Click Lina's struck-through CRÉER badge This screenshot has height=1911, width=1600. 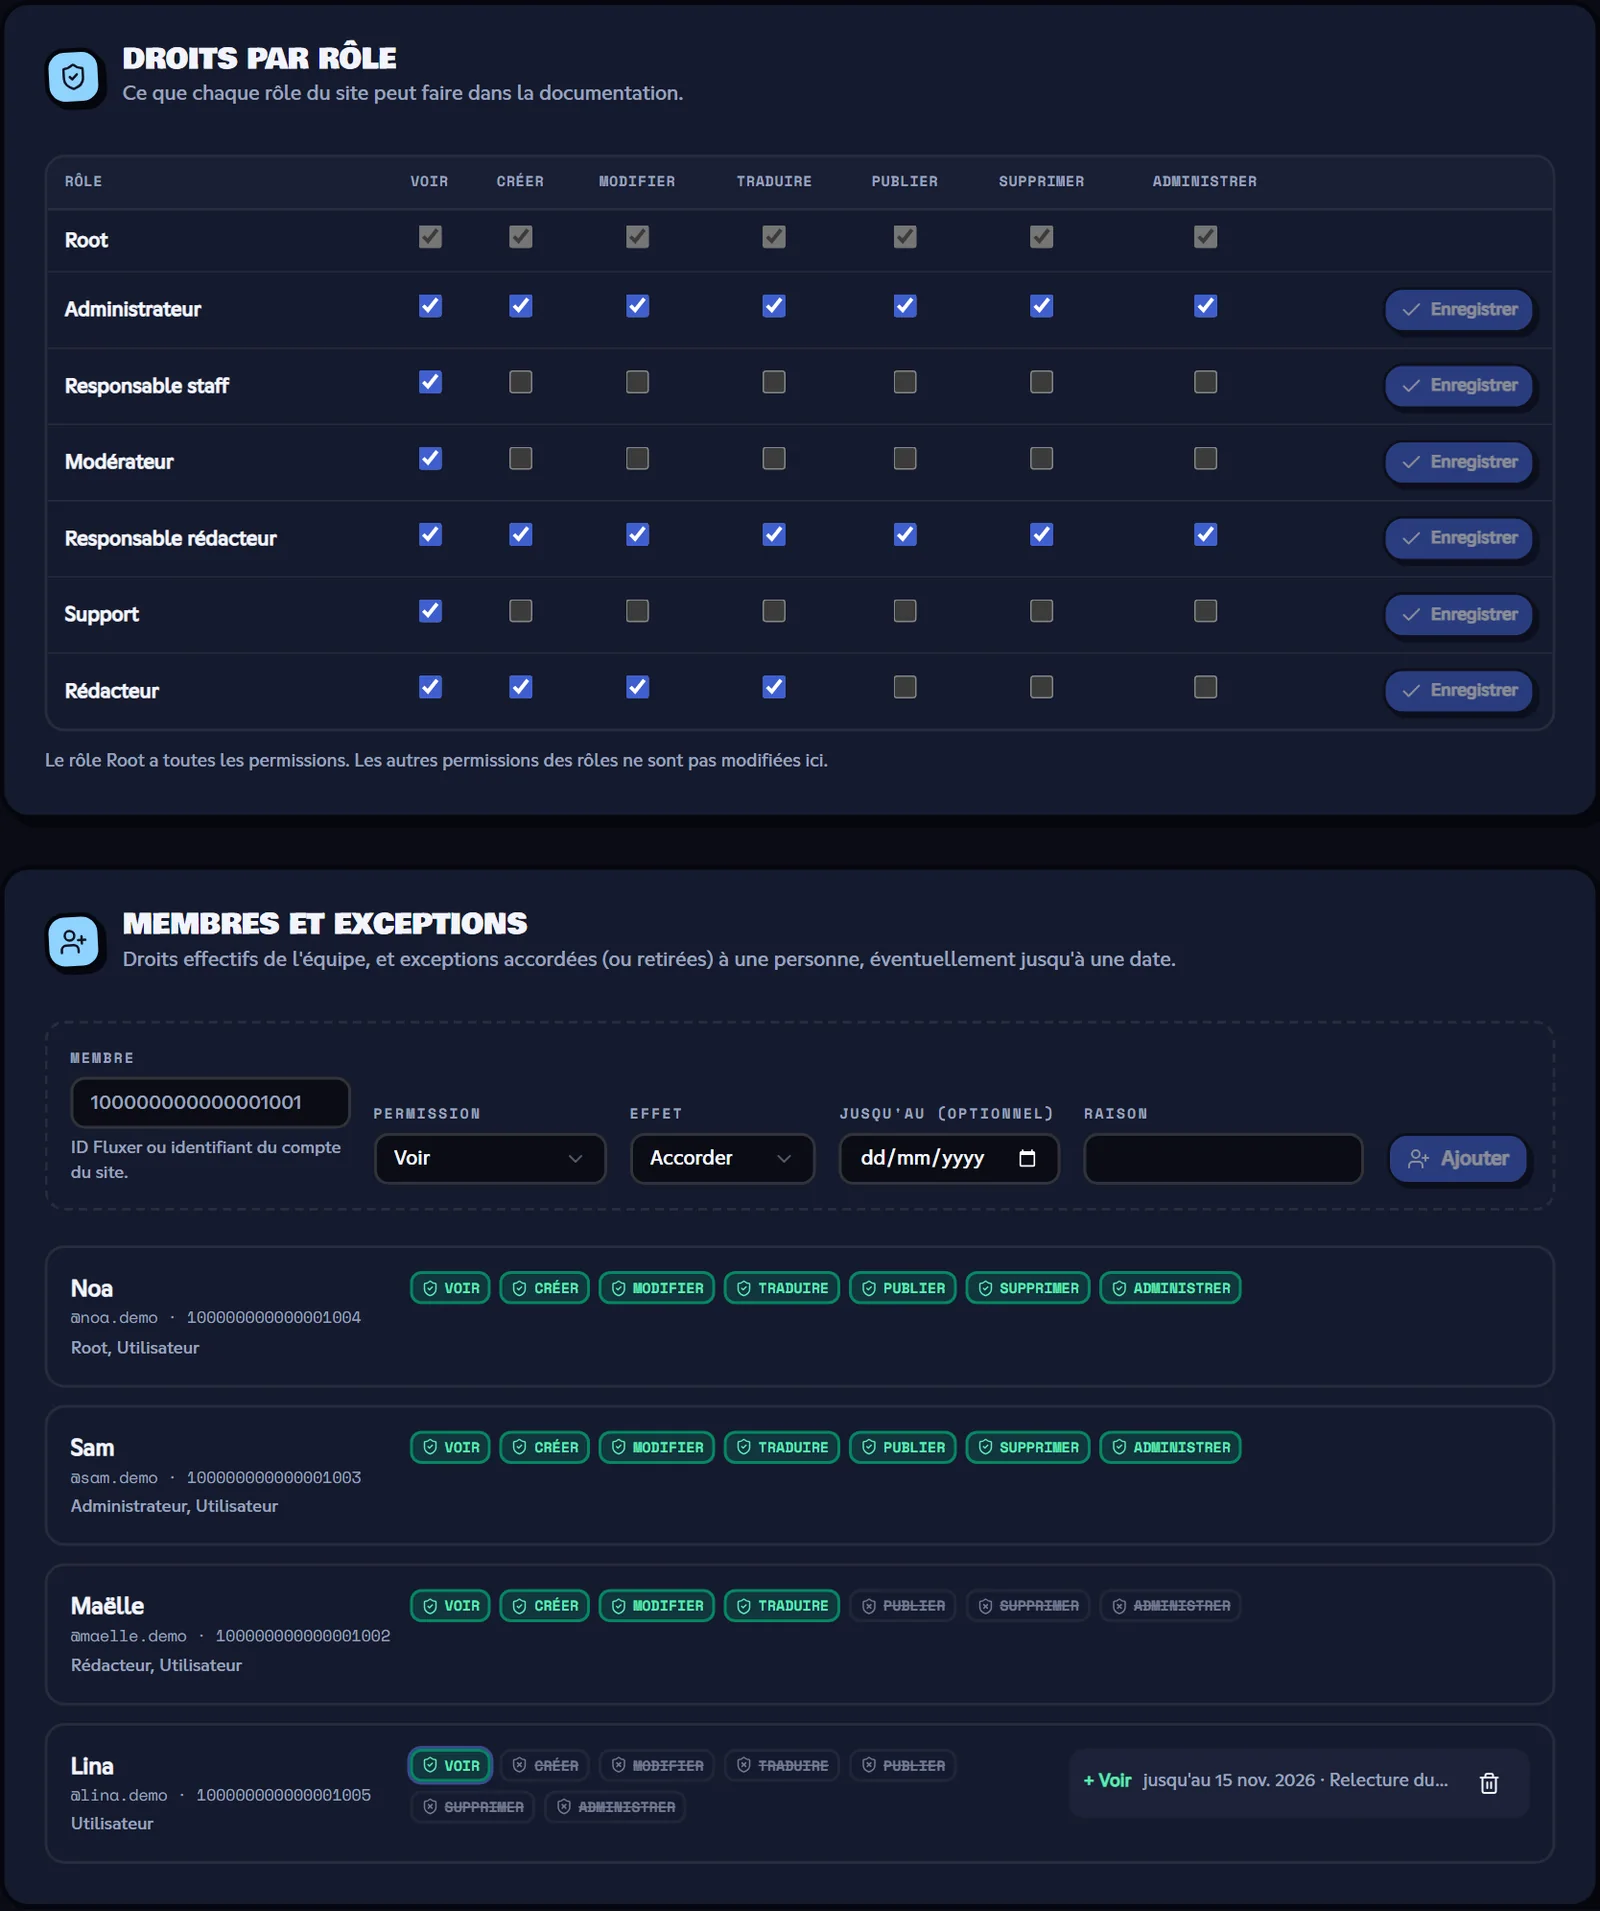point(545,1765)
